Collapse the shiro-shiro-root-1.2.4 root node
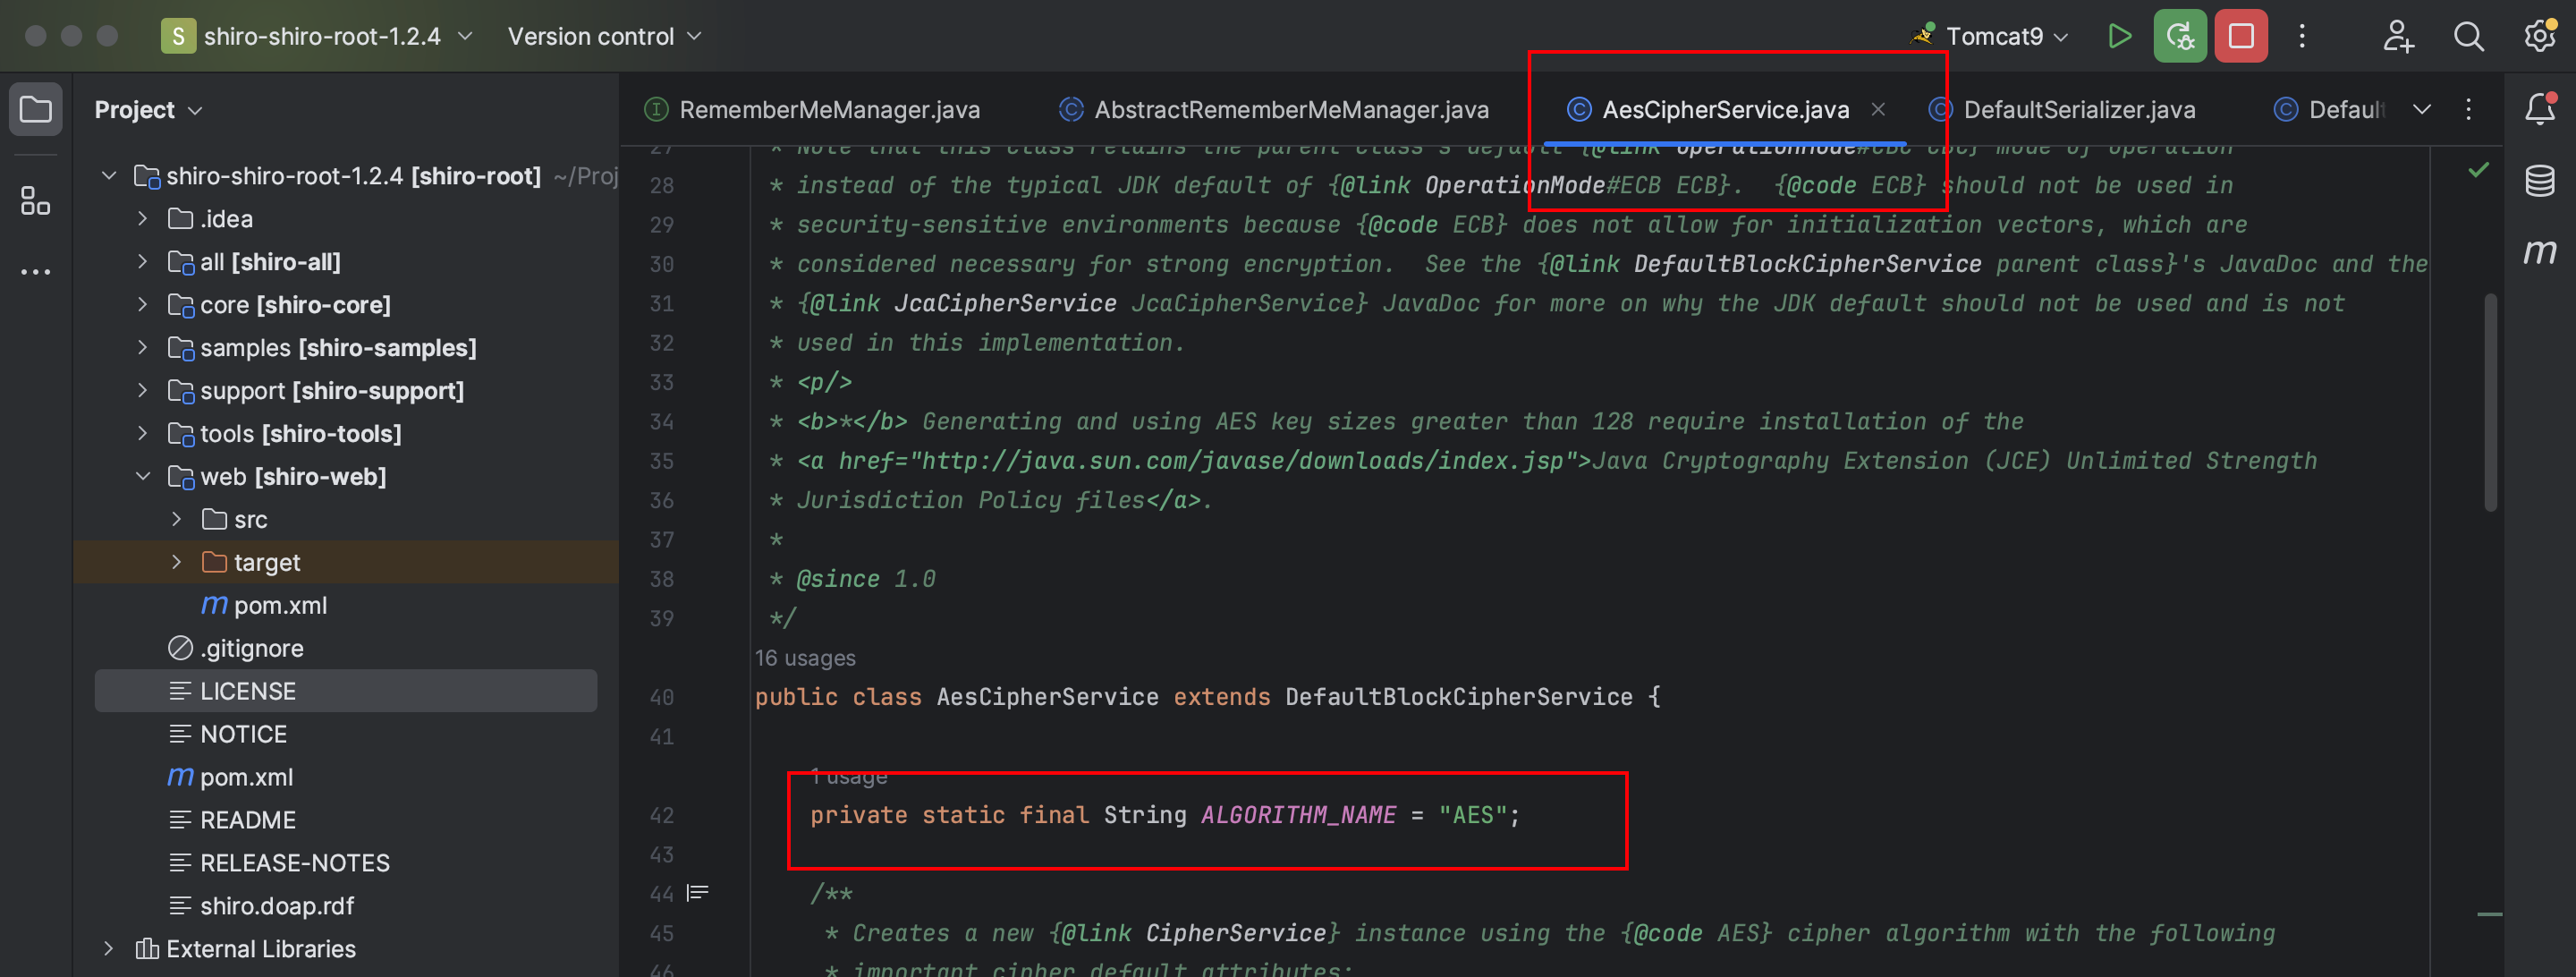The image size is (2576, 977). coord(109,176)
